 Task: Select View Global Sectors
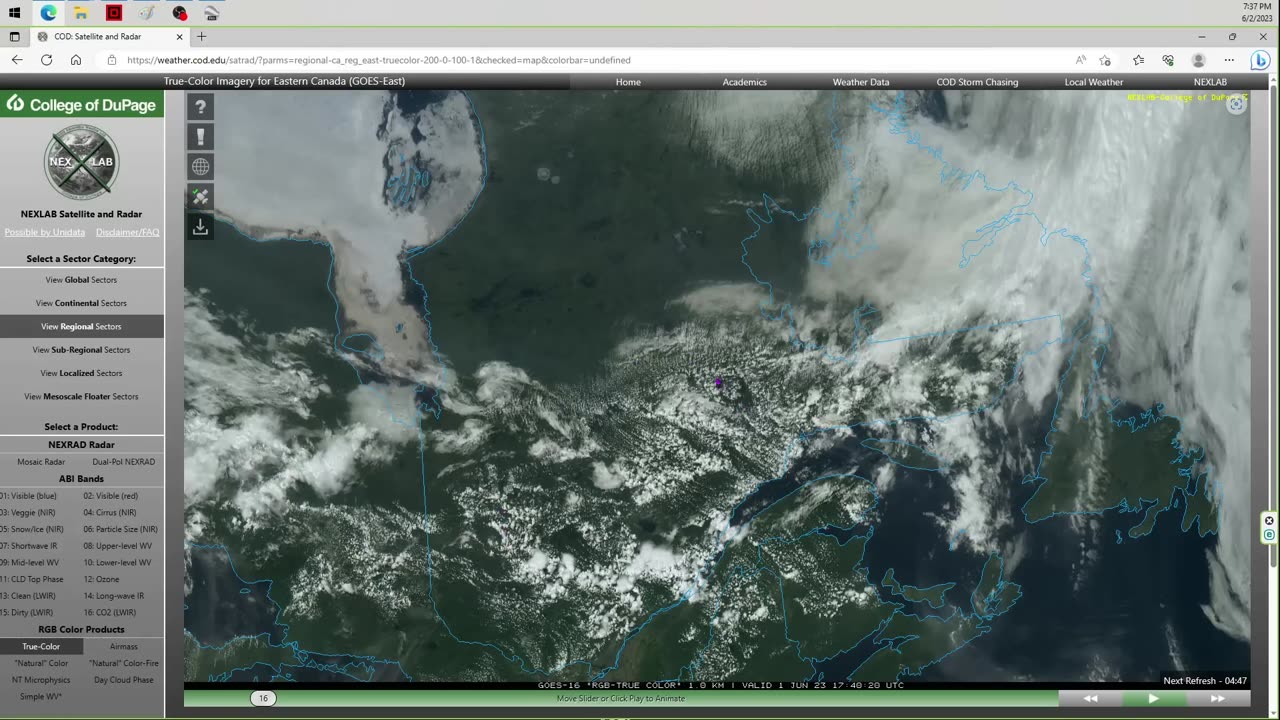pos(82,280)
